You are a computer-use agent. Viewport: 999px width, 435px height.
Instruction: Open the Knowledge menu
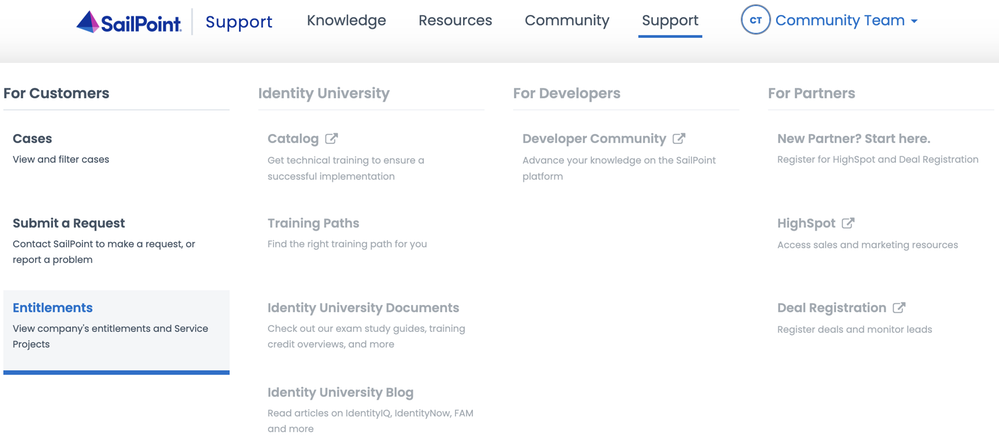tap(346, 20)
